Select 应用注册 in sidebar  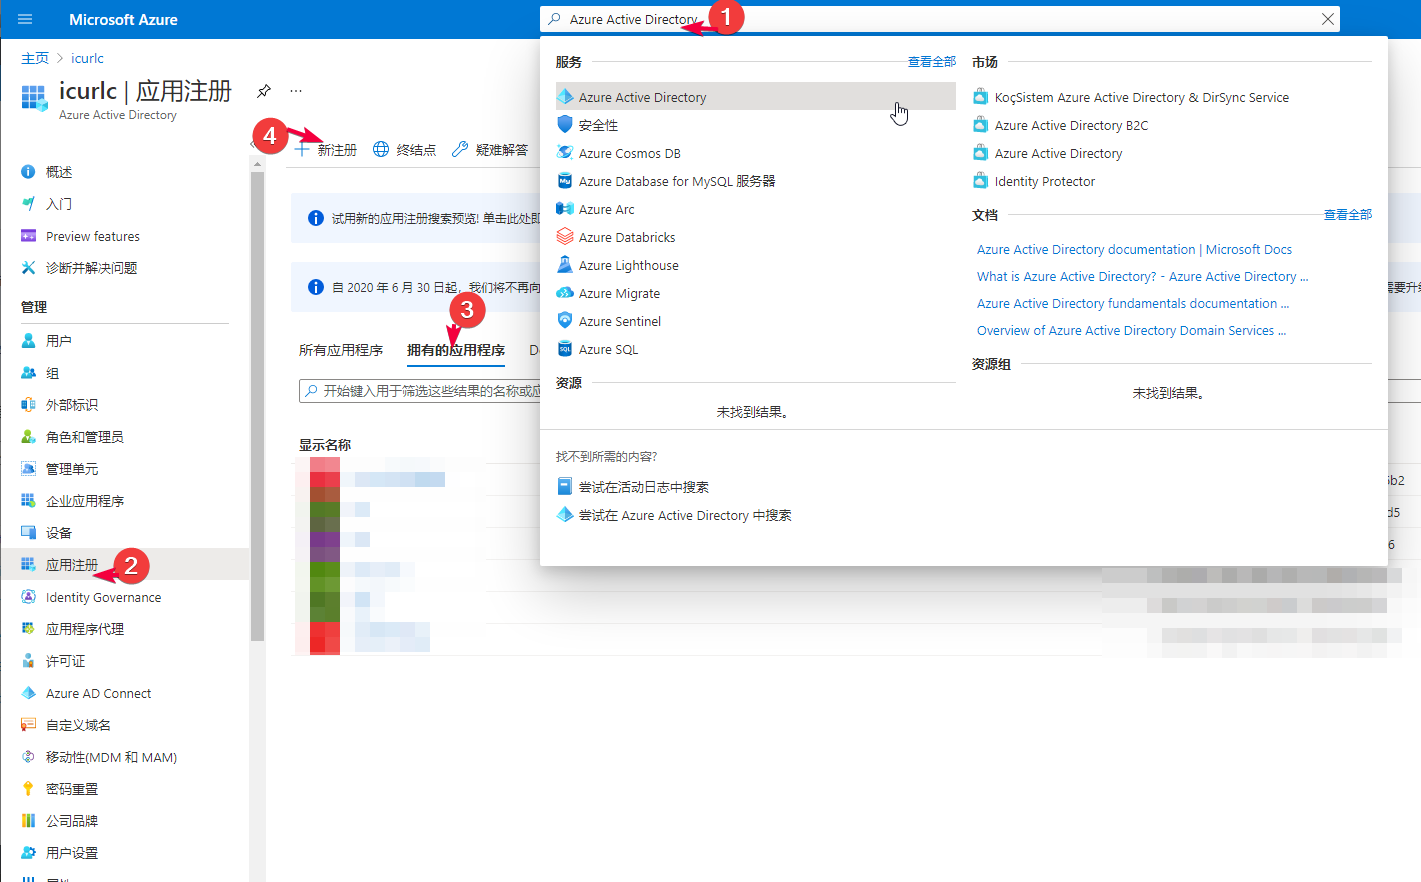[125, 565]
